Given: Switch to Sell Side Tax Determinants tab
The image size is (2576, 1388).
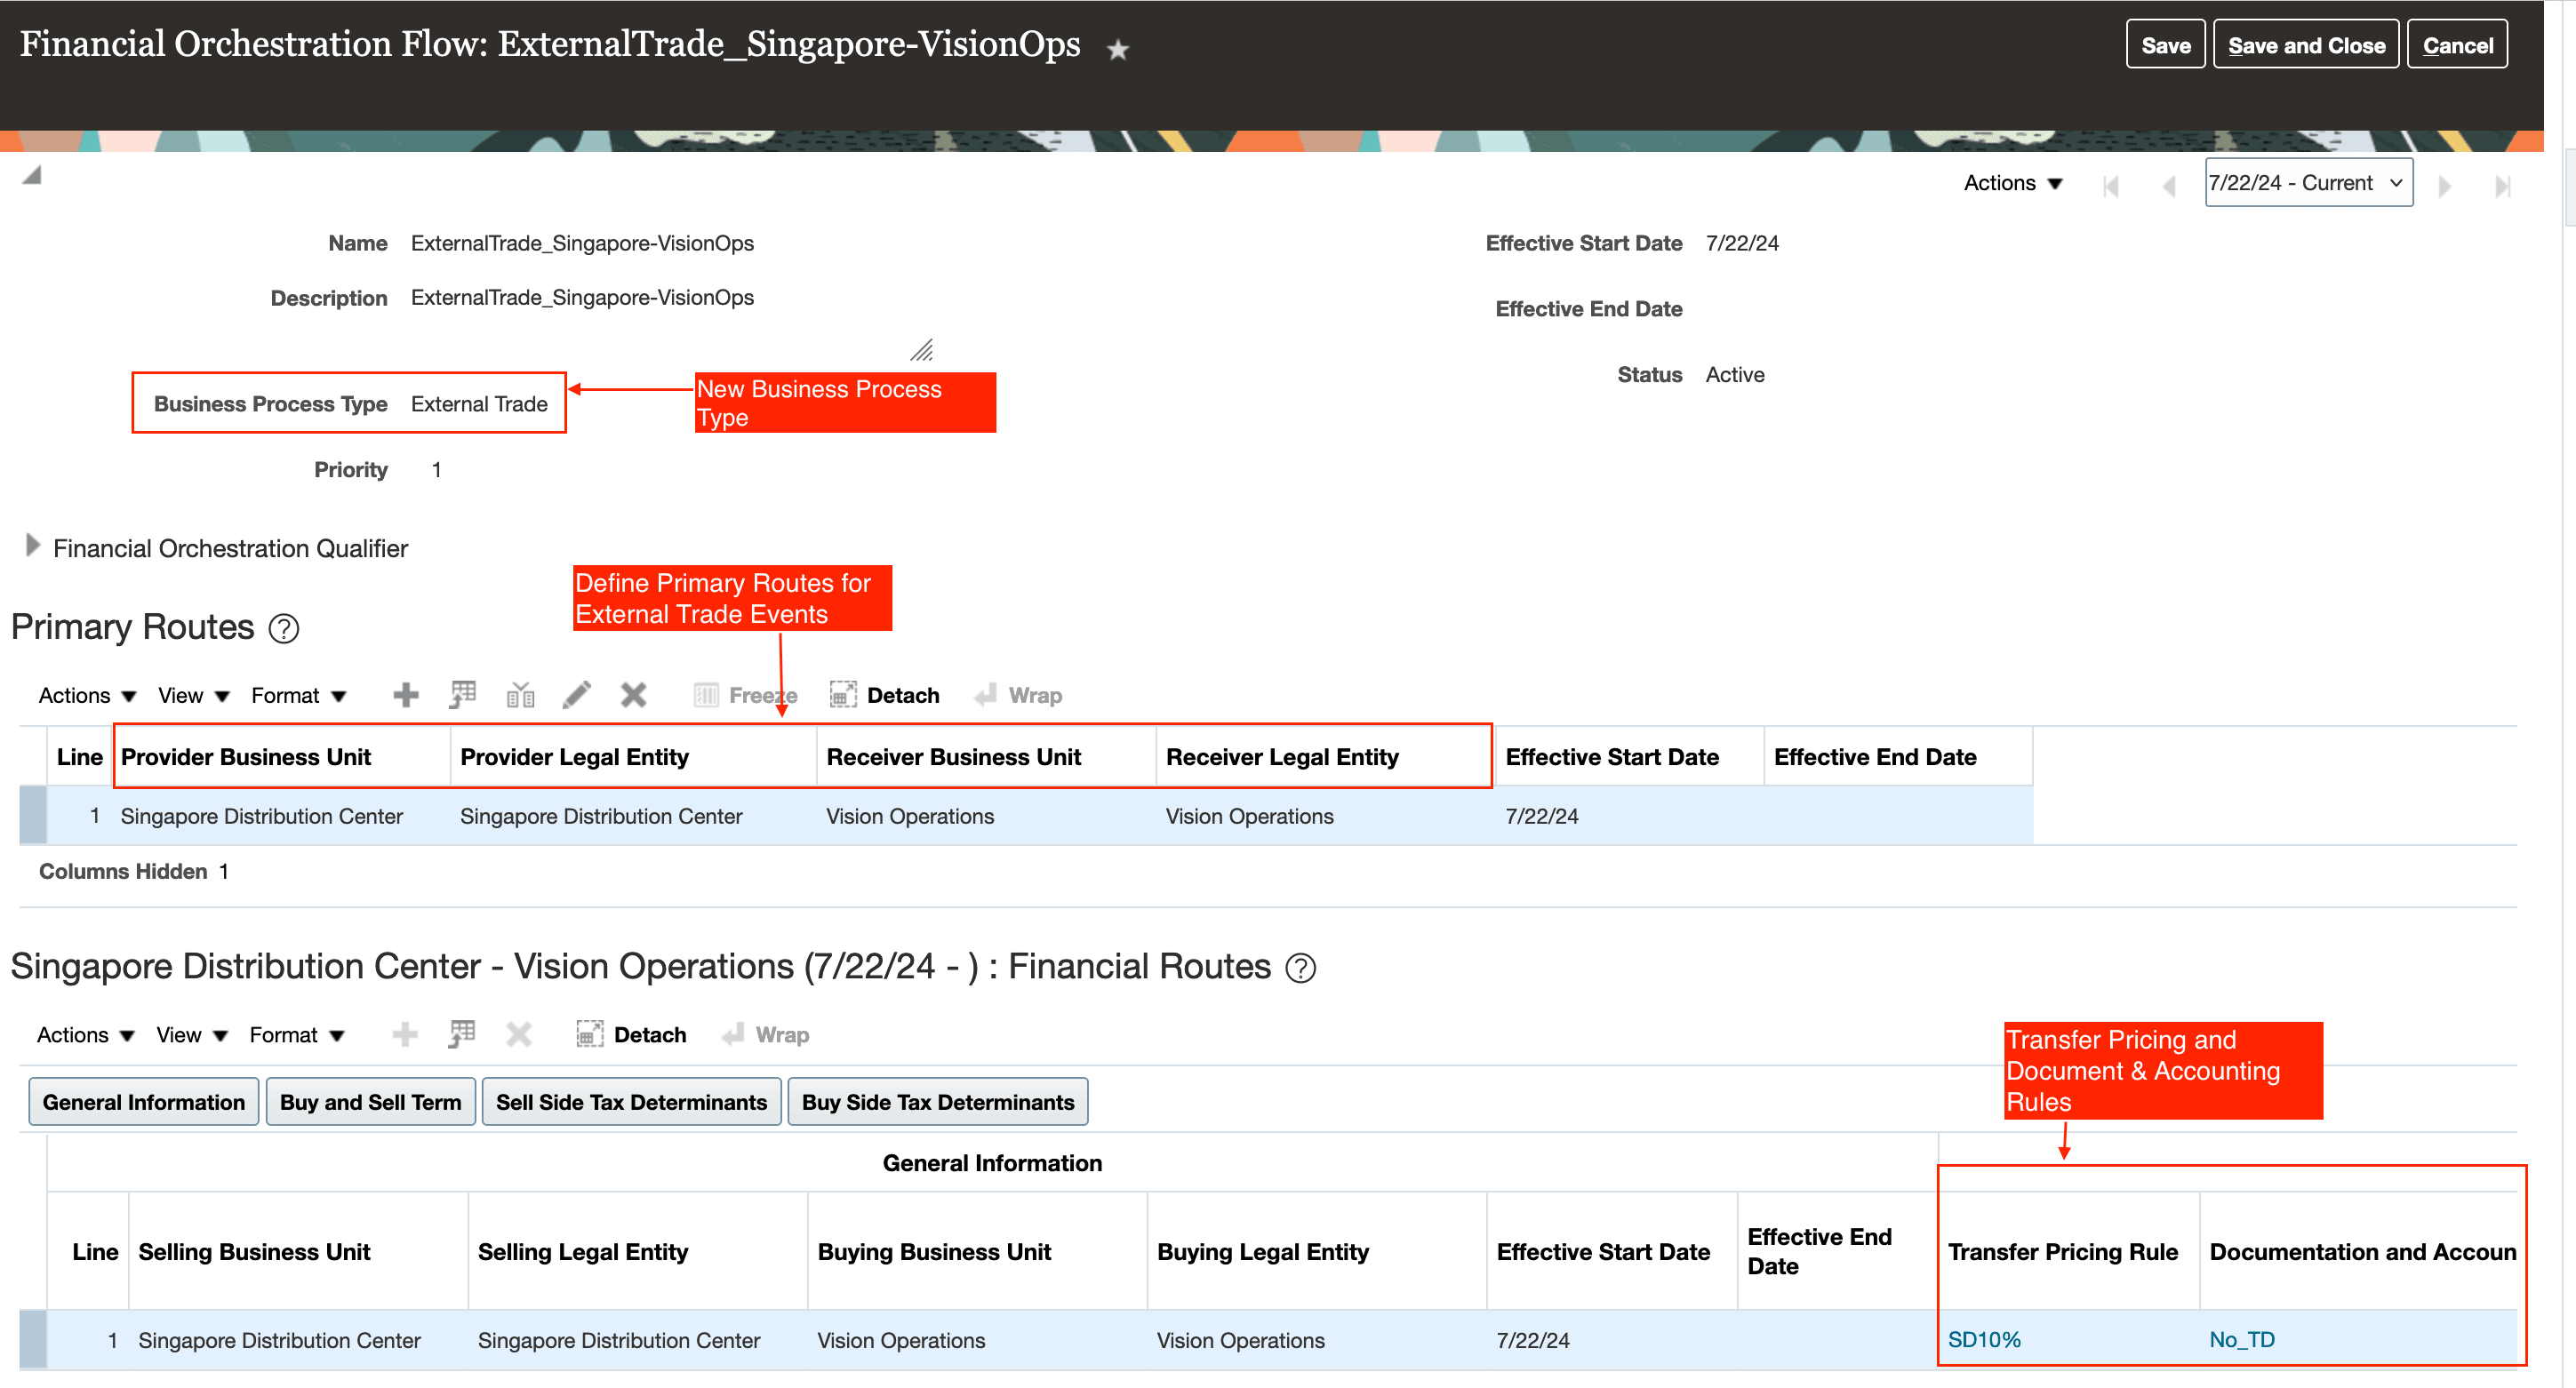Looking at the screenshot, I should click(x=631, y=1102).
